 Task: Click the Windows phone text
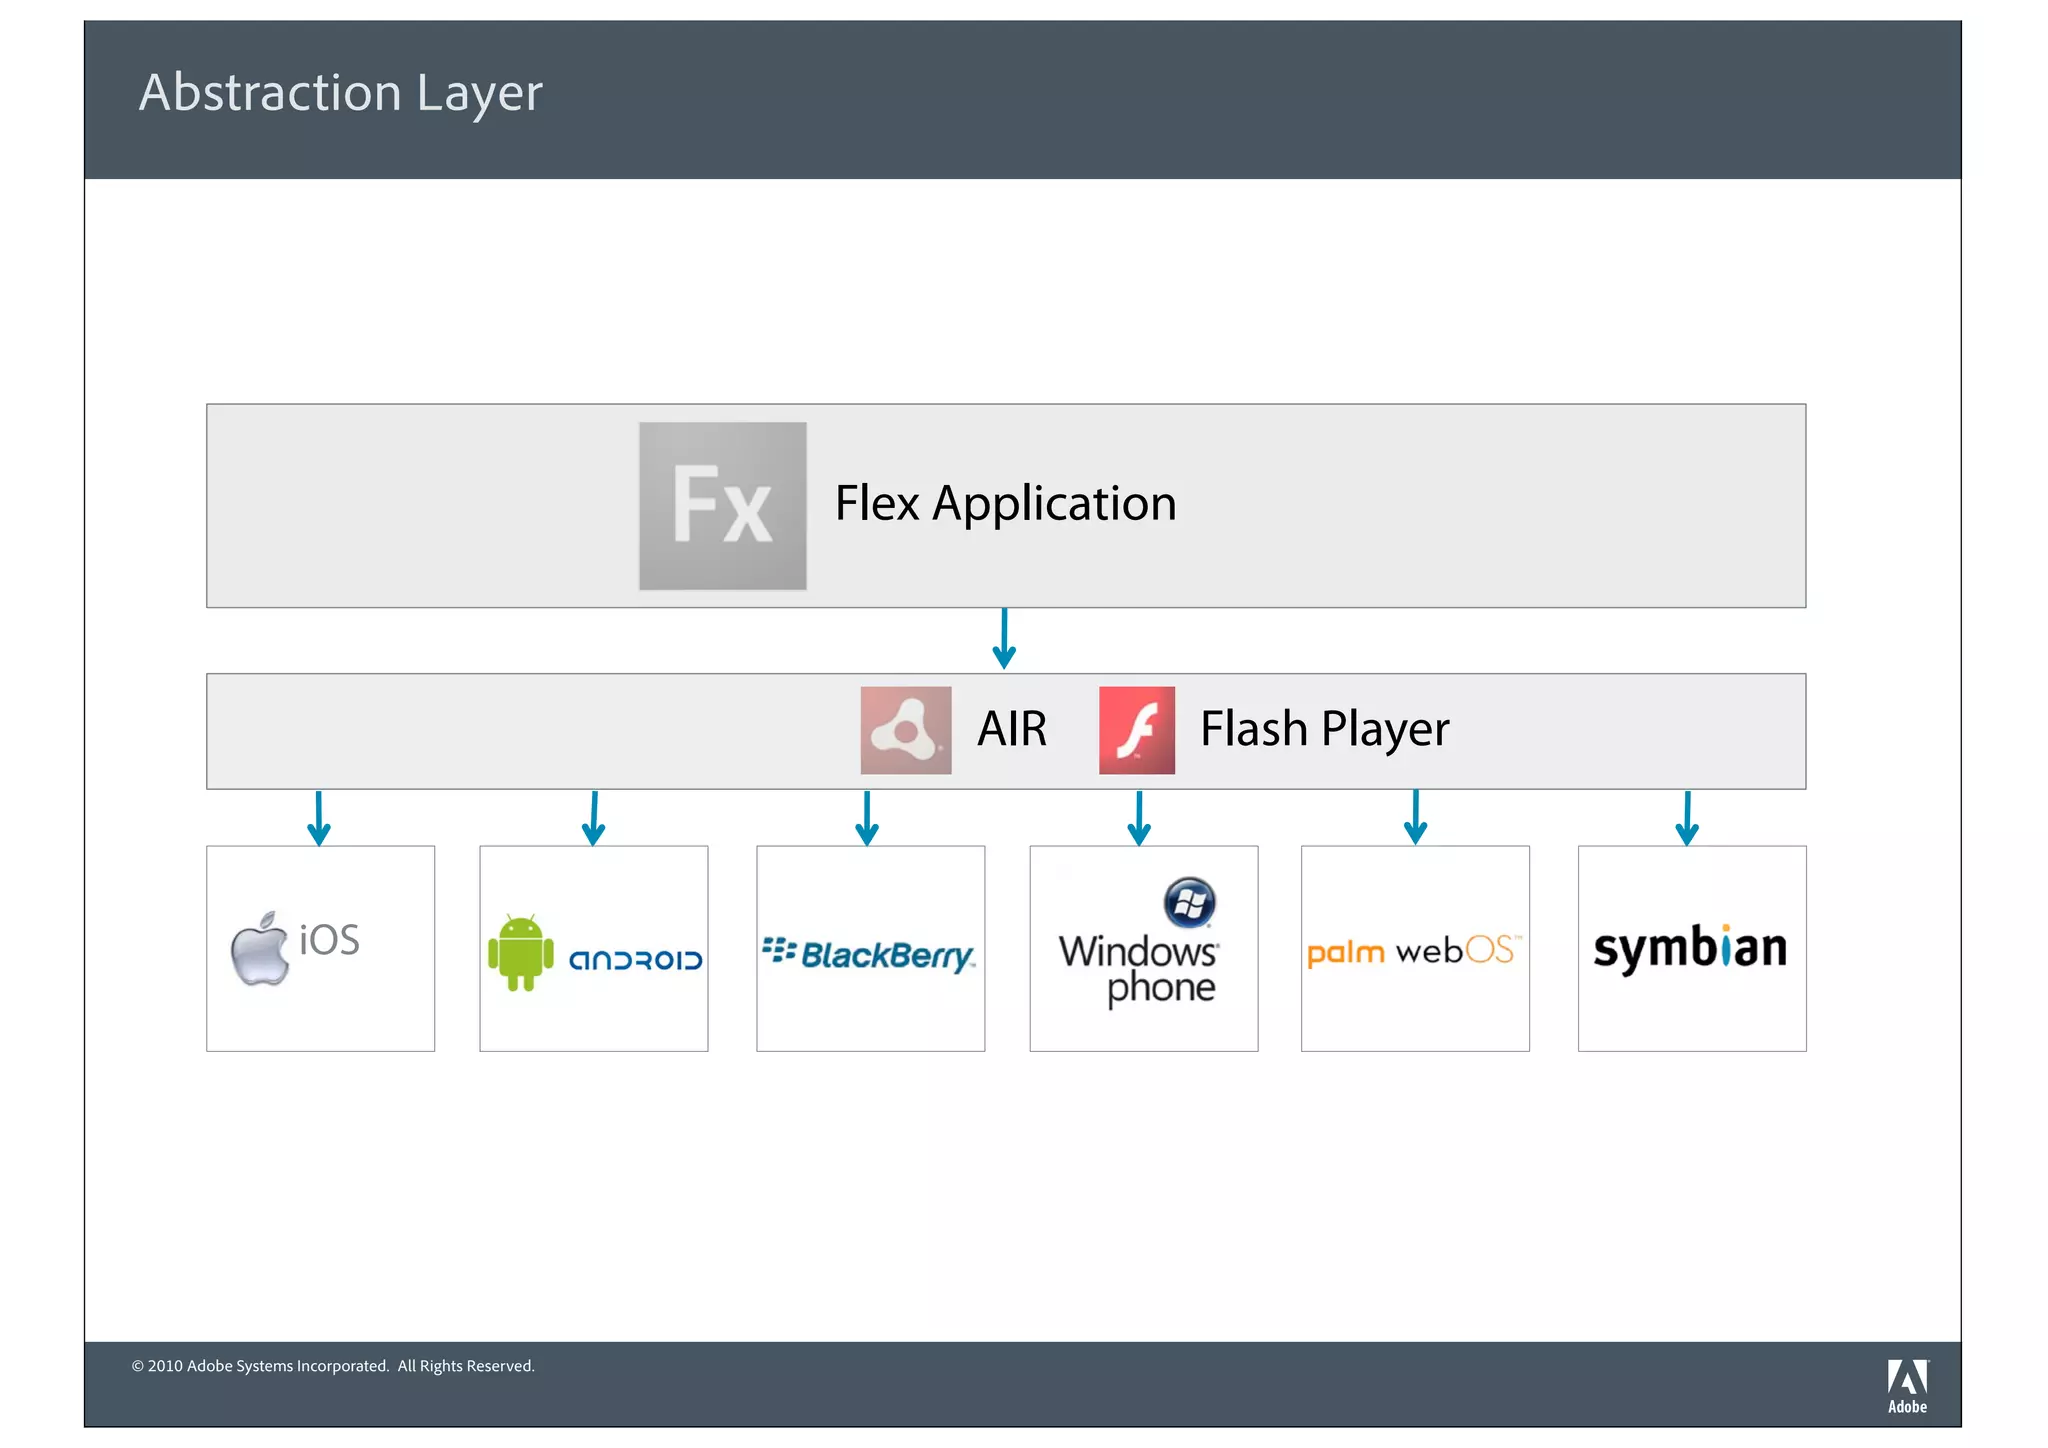1139,969
